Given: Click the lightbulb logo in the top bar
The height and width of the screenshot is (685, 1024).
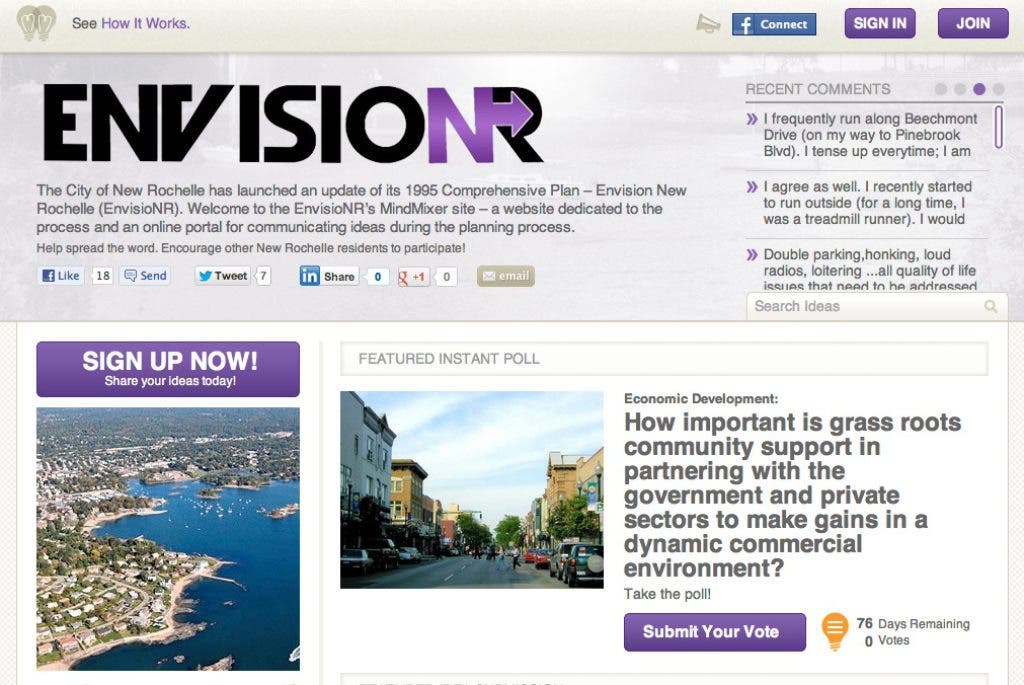Looking at the screenshot, I should 36,23.
